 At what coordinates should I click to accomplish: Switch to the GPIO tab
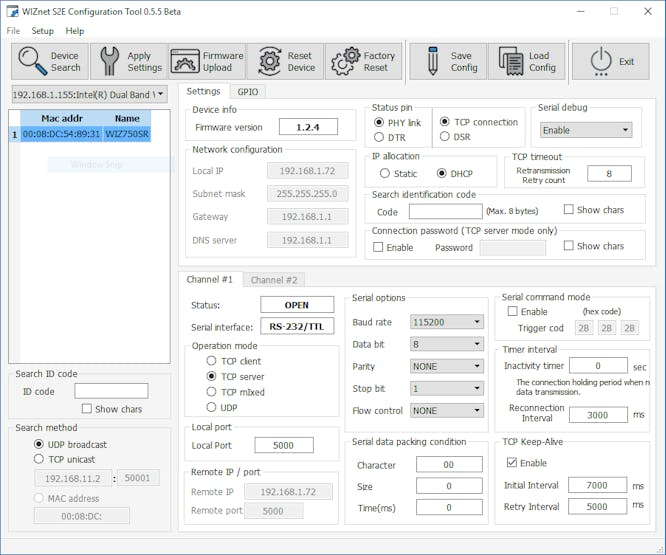pyautogui.click(x=248, y=91)
